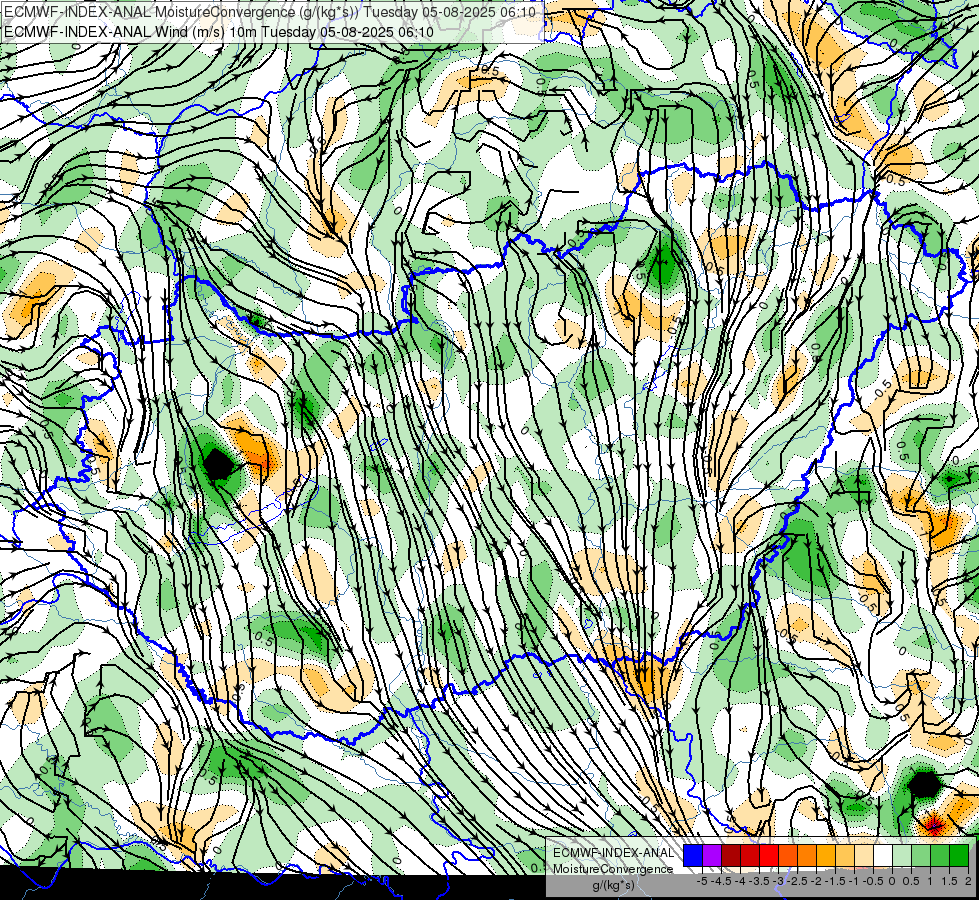Screen dimensions: 979x900
Task: Click the legend text MoistureConvergence
Action: [613, 869]
